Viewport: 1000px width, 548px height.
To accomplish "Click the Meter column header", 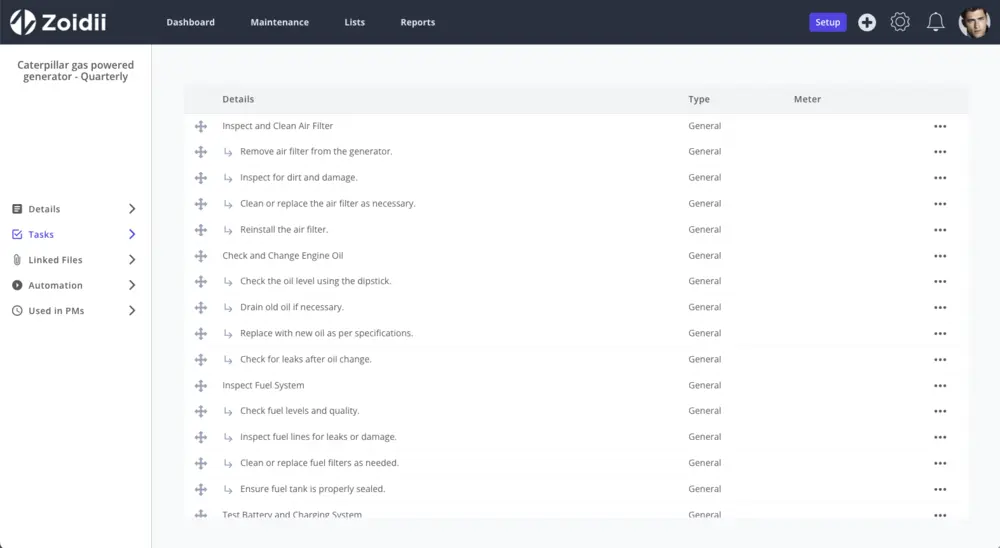I will 807,99.
